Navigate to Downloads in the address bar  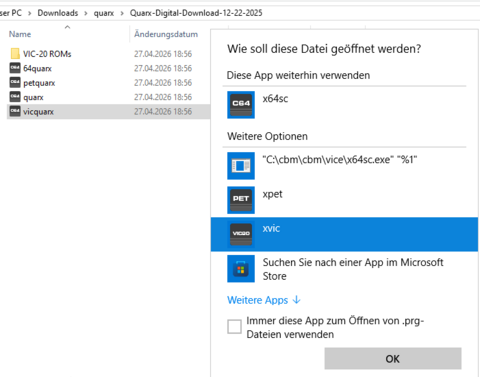pyautogui.click(x=58, y=13)
